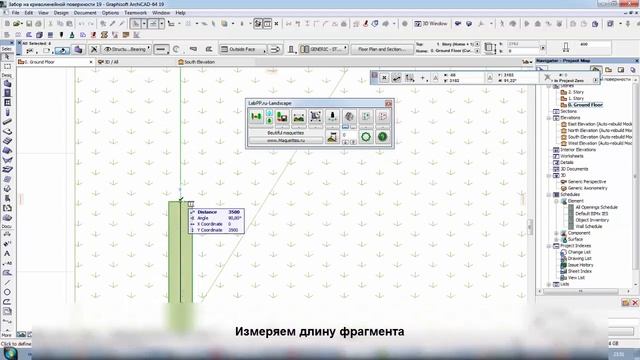Click Navigator horizontal scrollbar
640x360 pixels.
coord(580,291)
